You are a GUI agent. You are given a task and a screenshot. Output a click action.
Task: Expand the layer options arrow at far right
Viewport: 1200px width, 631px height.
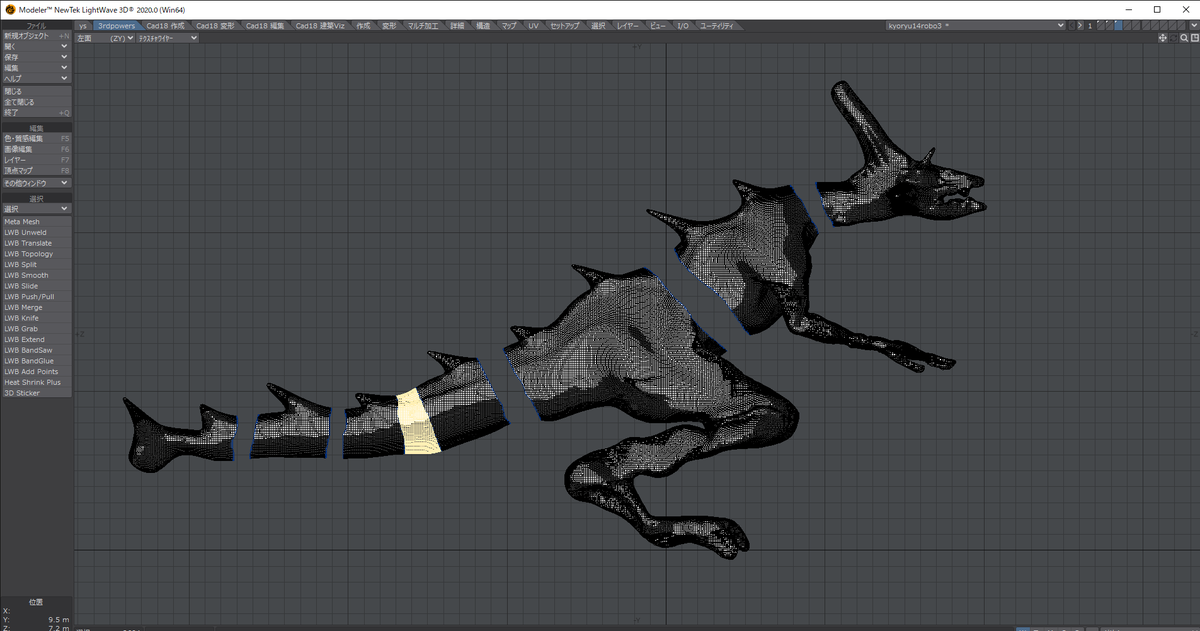pos(1194,25)
